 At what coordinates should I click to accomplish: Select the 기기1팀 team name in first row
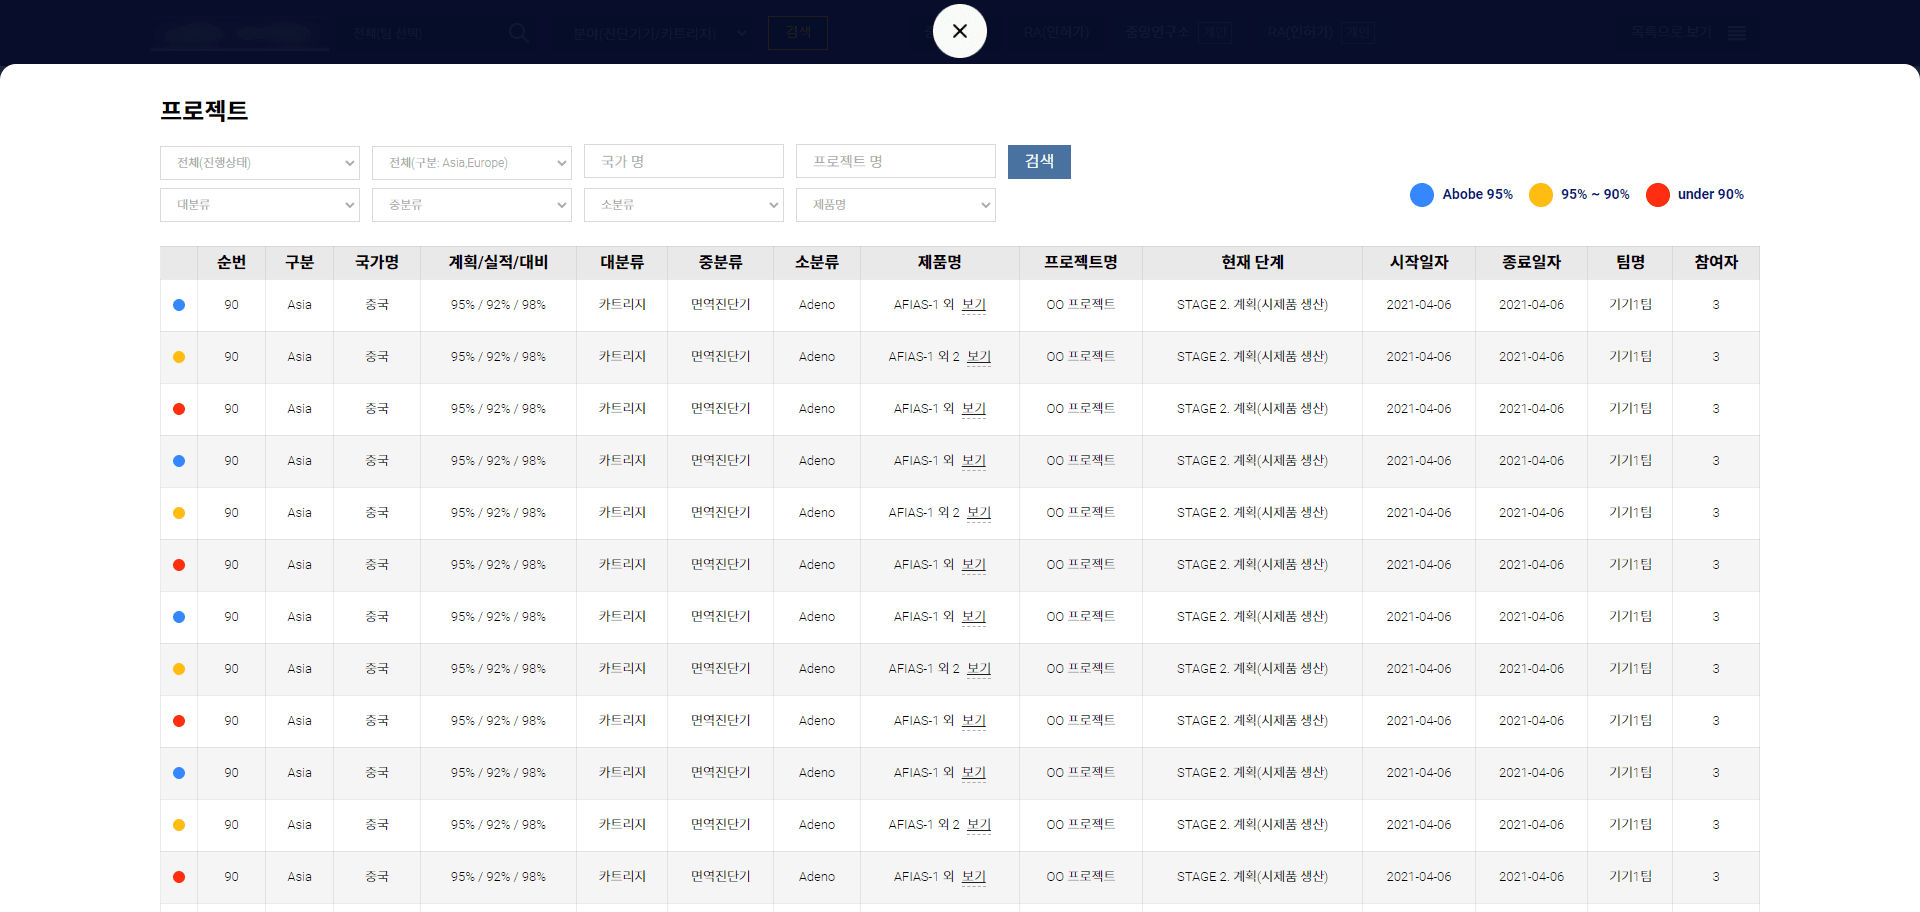pyautogui.click(x=1630, y=305)
